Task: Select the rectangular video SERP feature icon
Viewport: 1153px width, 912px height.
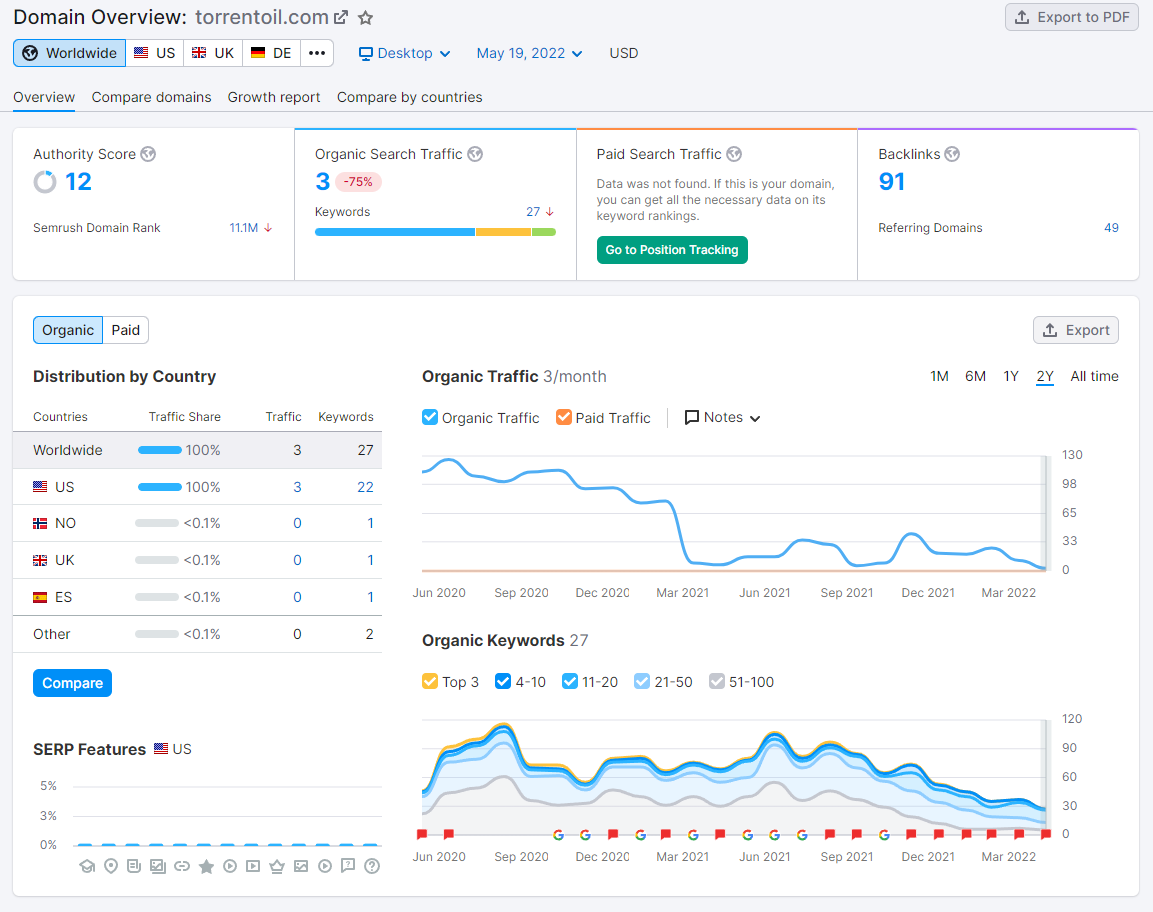Action: (x=253, y=866)
